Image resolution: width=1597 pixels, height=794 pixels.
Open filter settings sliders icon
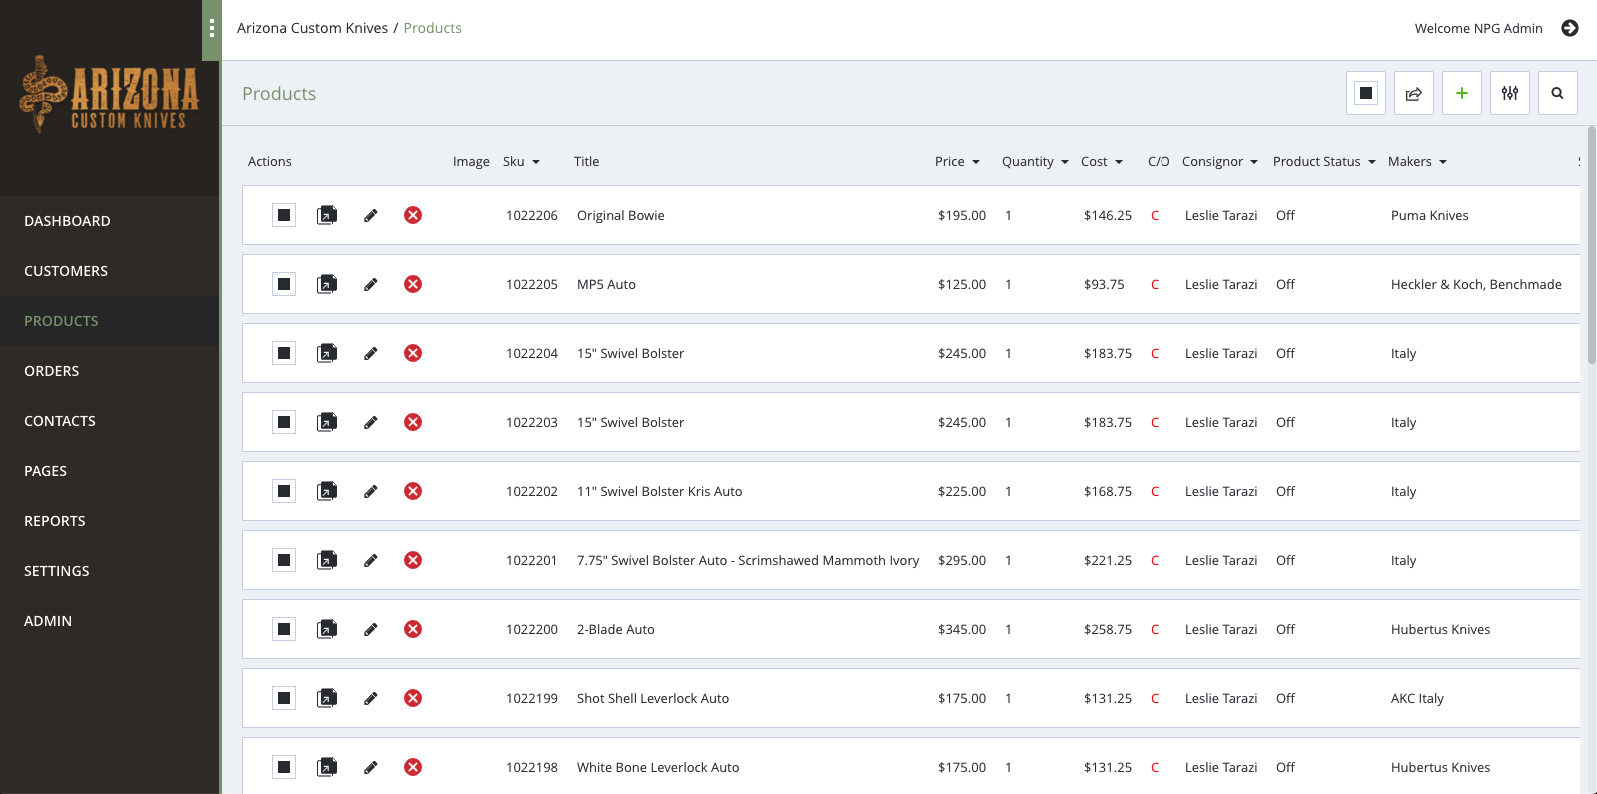1510,93
